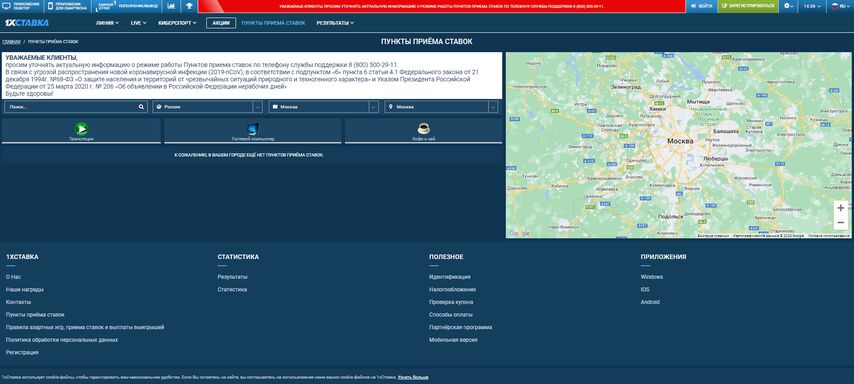Open the settings gear dropdown
Viewport: 854px width, 384px height.
[789, 6]
